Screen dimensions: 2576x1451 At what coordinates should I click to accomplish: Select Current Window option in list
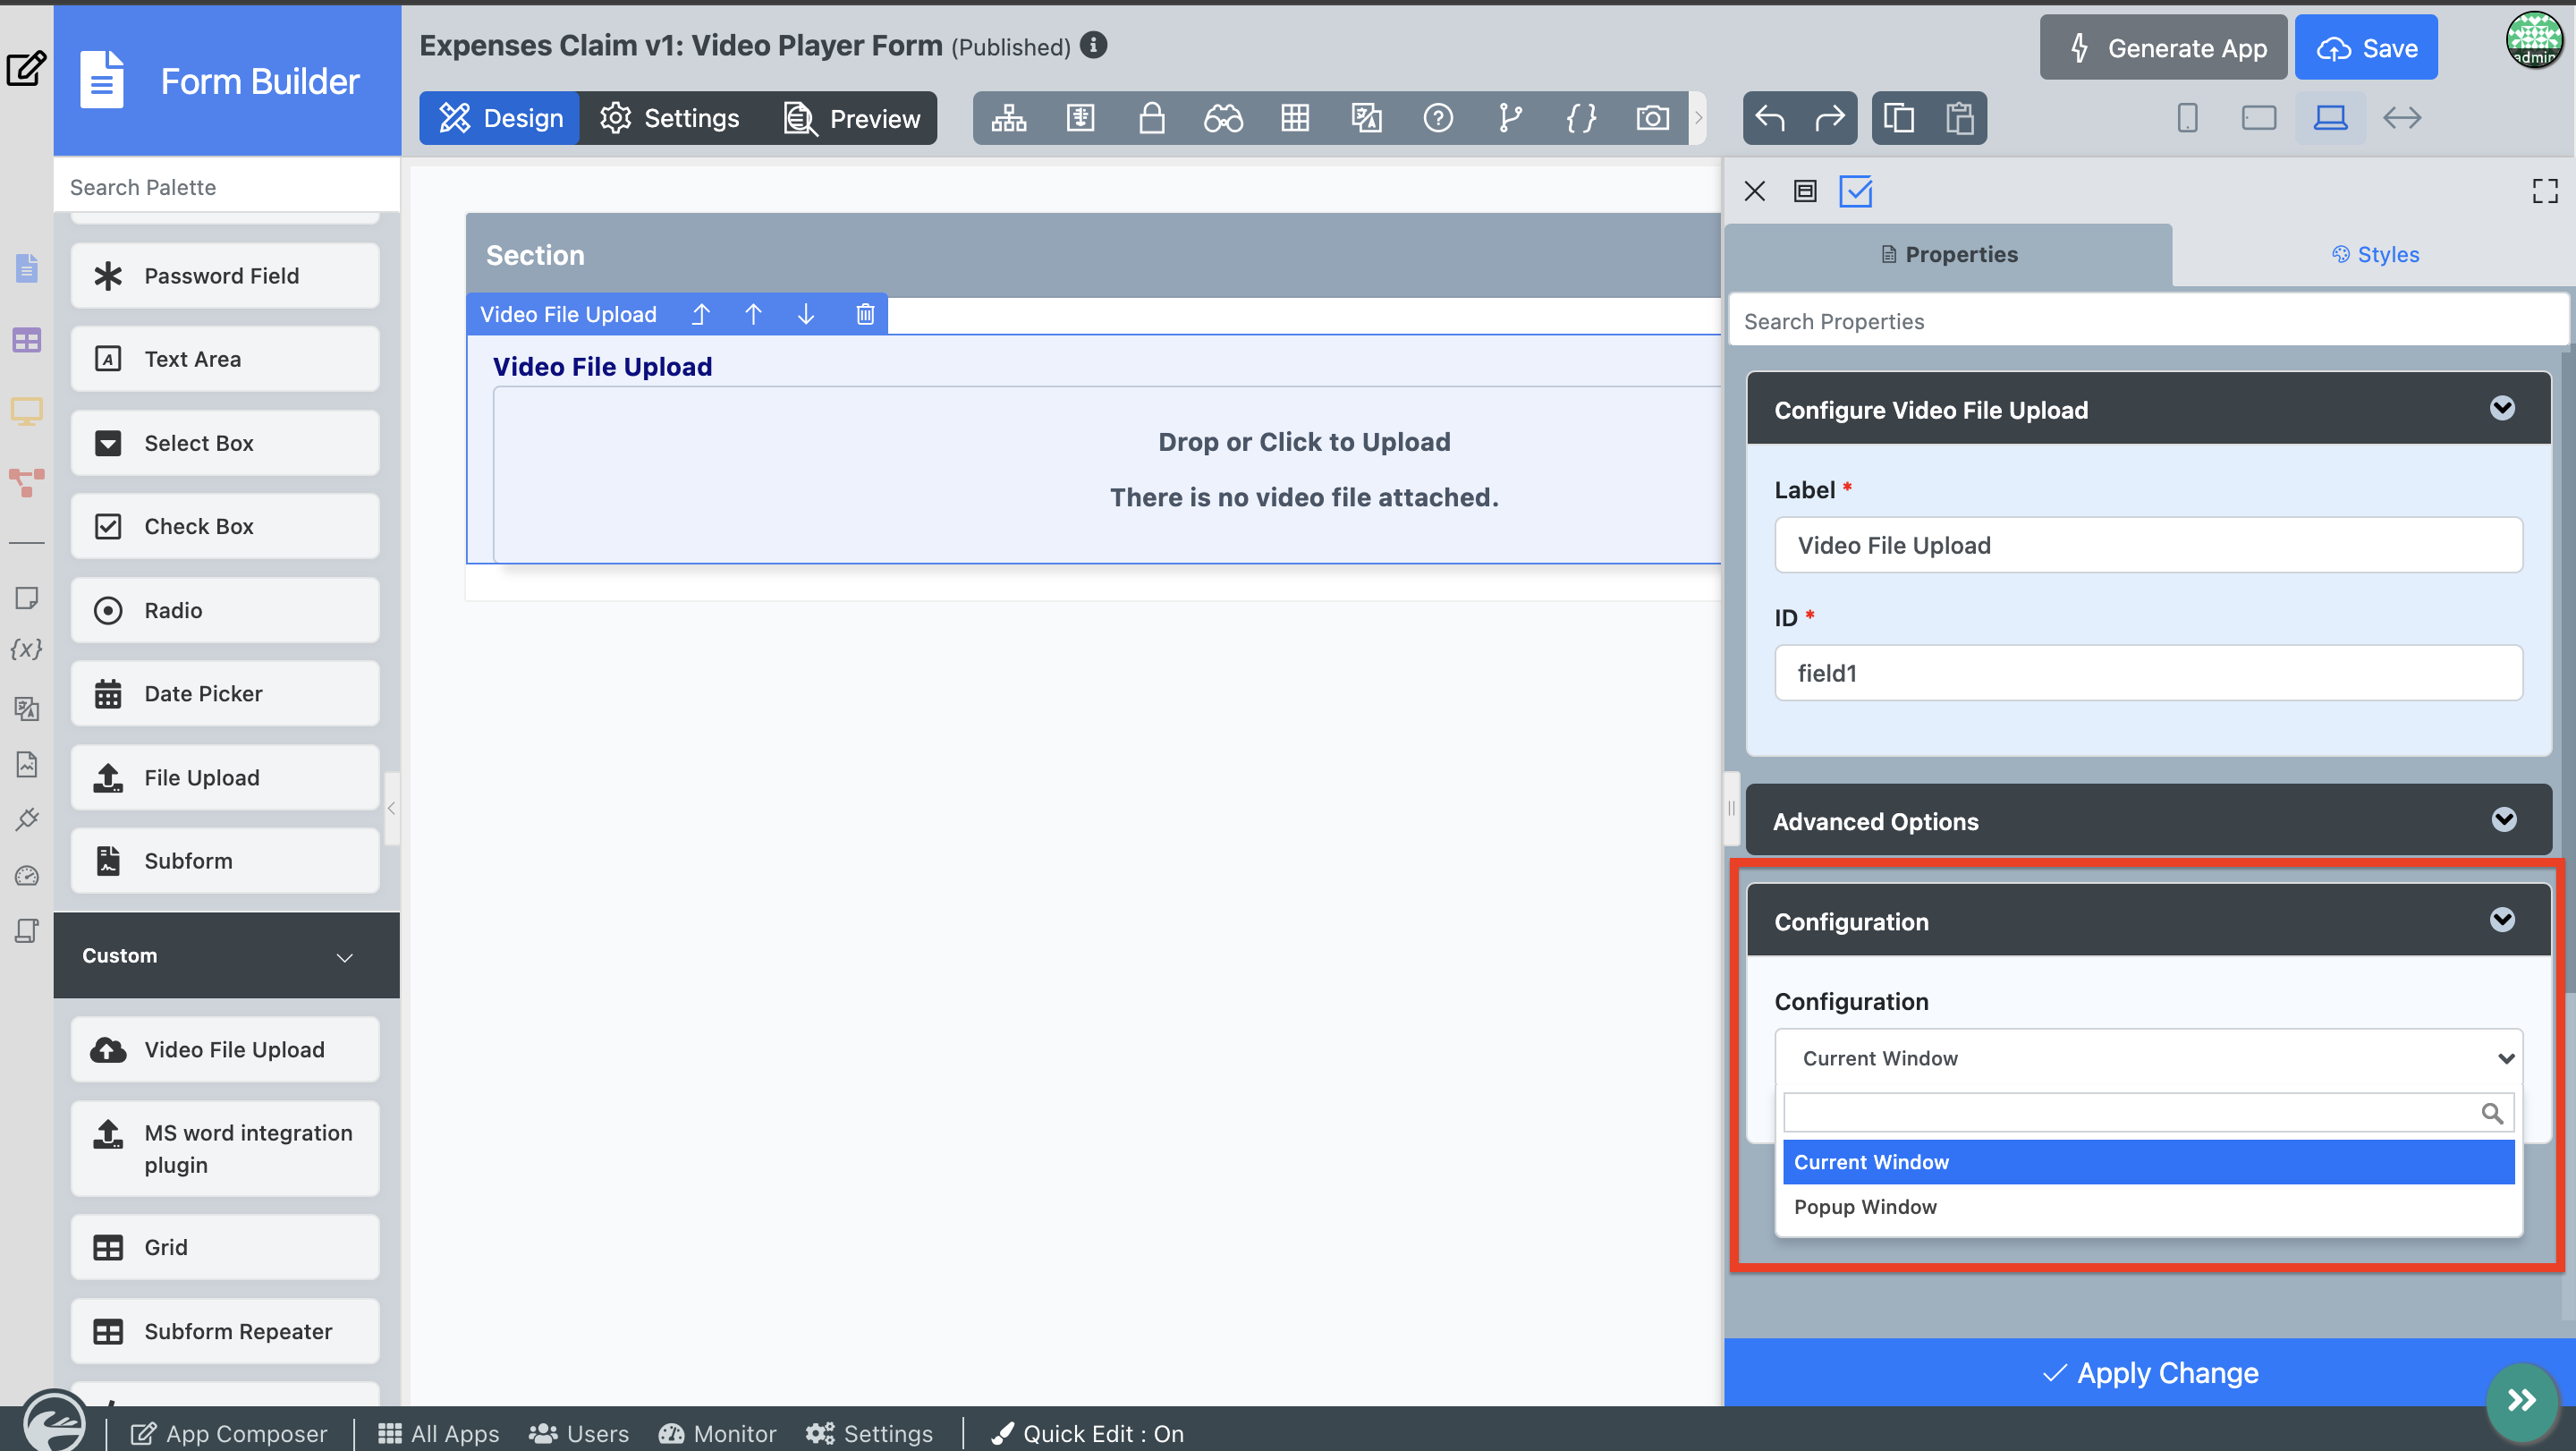coord(2149,1161)
